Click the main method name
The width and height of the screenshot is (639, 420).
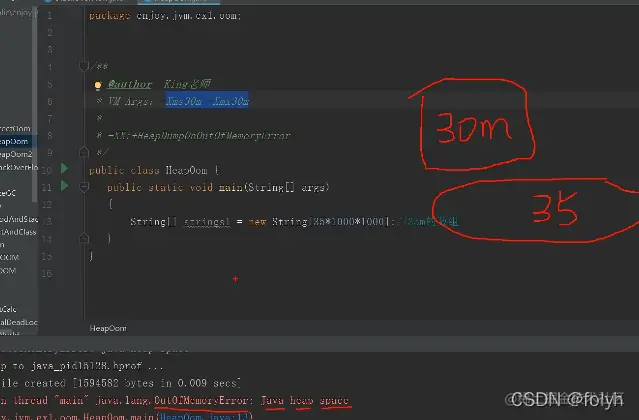click(x=231, y=187)
